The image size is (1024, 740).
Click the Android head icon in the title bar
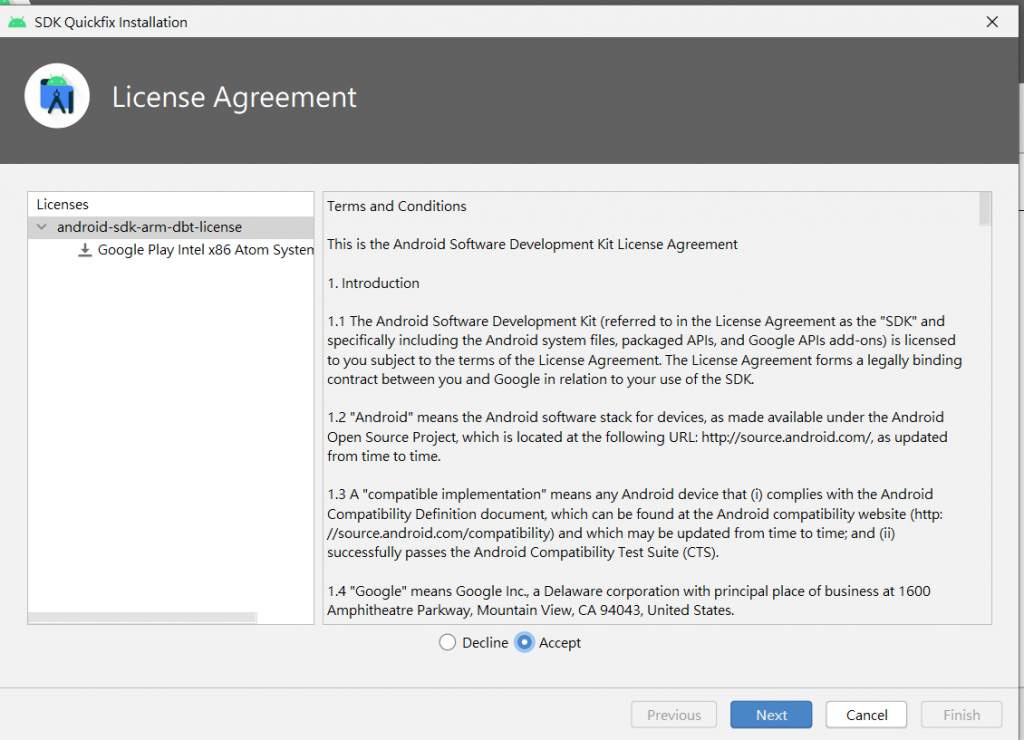(17, 22)
